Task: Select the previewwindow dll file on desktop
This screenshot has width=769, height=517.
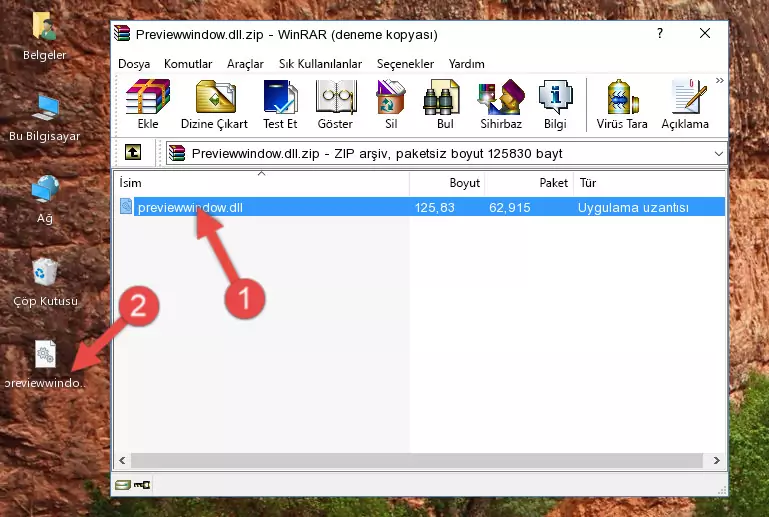Action: pyautogui.click(x=45, y=365)
